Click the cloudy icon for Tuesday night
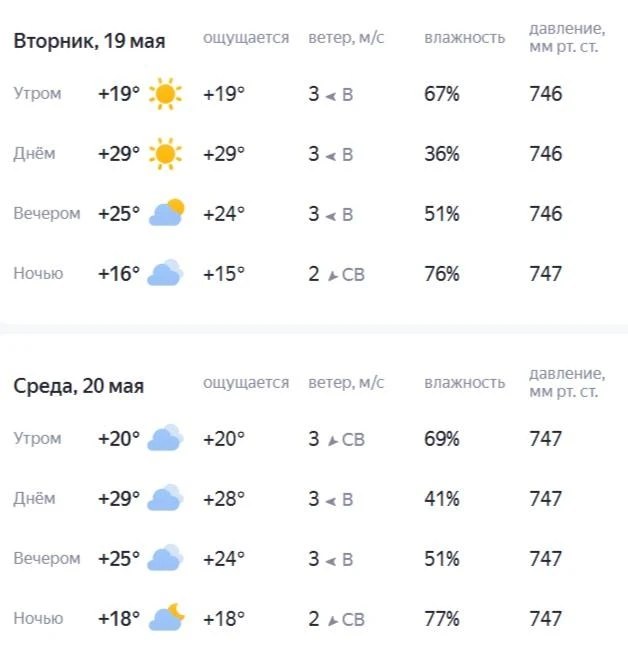 tap(165, 273)
